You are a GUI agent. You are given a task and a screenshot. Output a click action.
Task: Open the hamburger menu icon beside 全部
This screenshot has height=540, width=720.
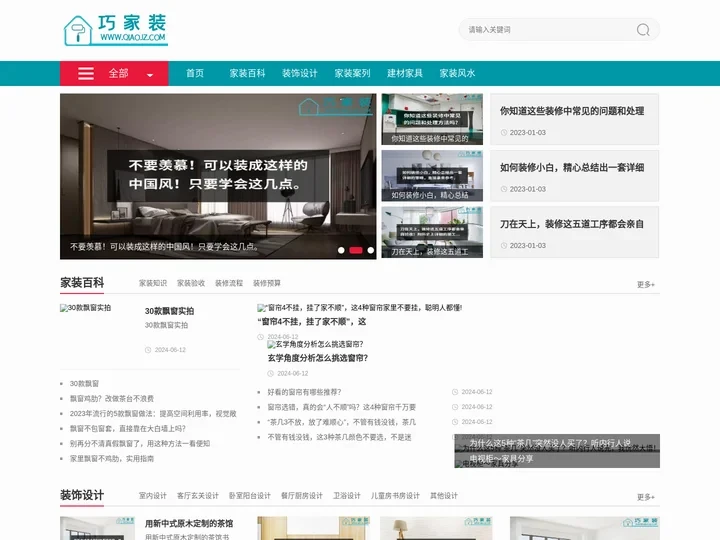[86, 73]
